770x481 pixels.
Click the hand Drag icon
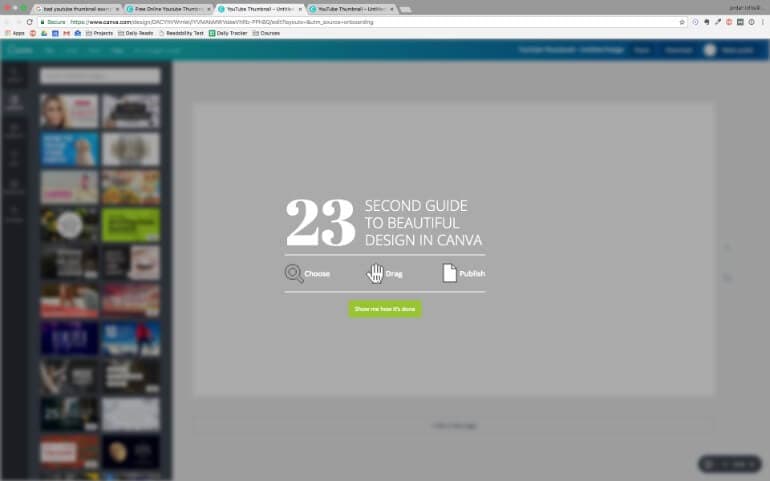(x=376, y=273)
